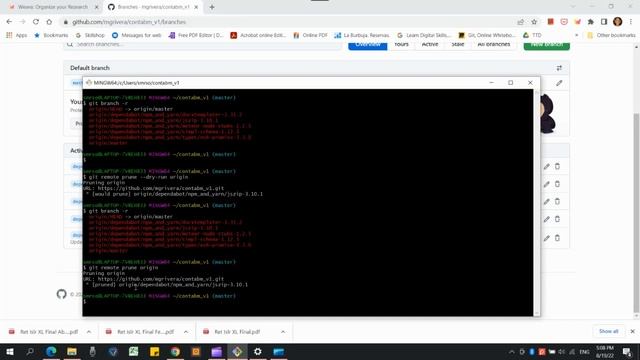This screenshot has height=360, width=640.
Task: Open the Messages for web bookmark
Action: point(137,35)
